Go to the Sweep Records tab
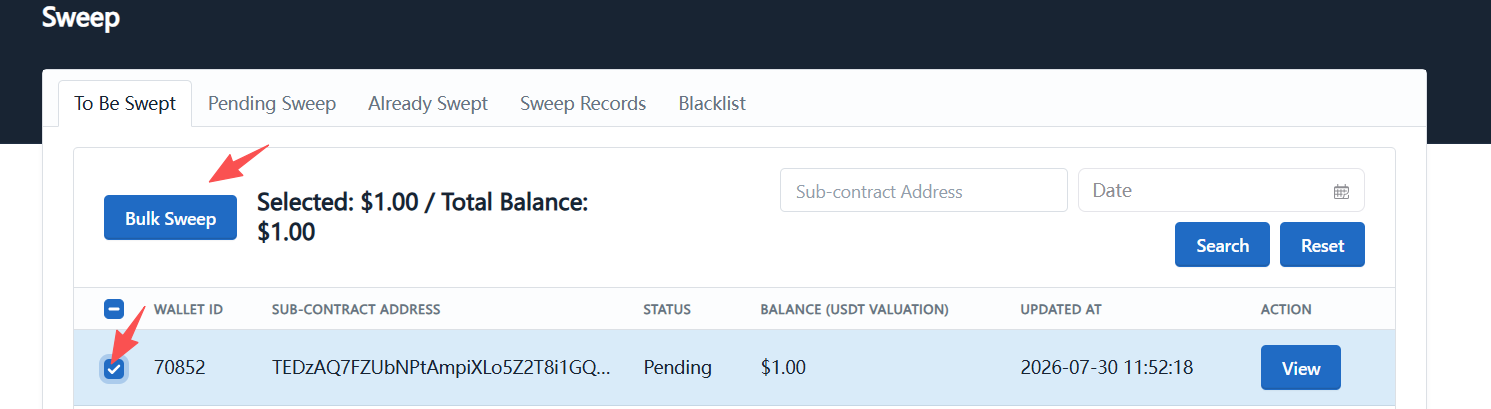Image resolution: width=1491 pixels, height=409 pixels. click(583, 103)
